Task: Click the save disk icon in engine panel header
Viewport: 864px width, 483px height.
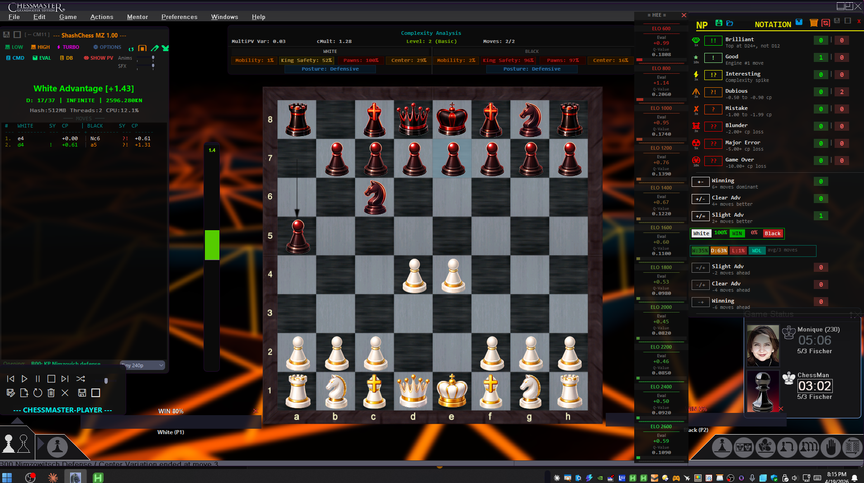Action: (7, 35)
